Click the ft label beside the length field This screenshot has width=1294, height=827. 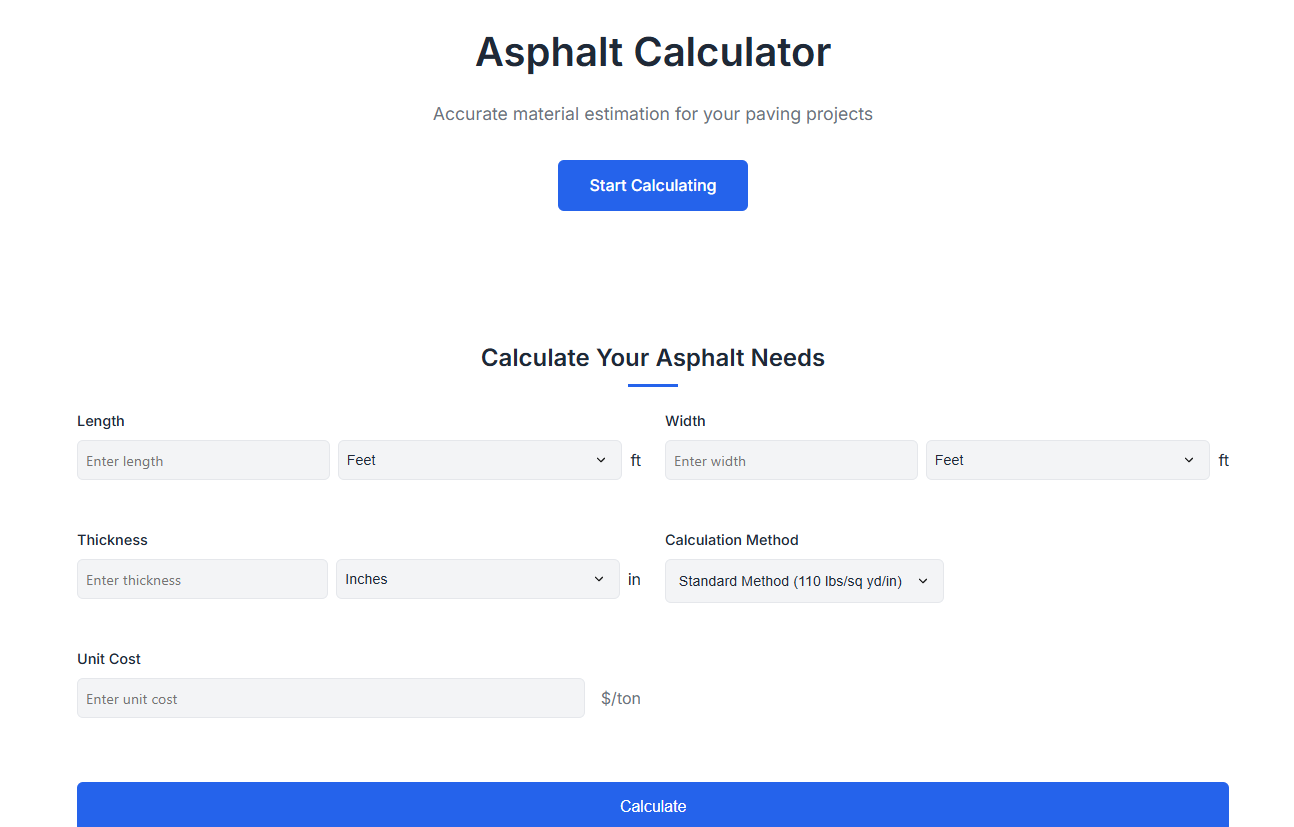[x=635, y=460]
